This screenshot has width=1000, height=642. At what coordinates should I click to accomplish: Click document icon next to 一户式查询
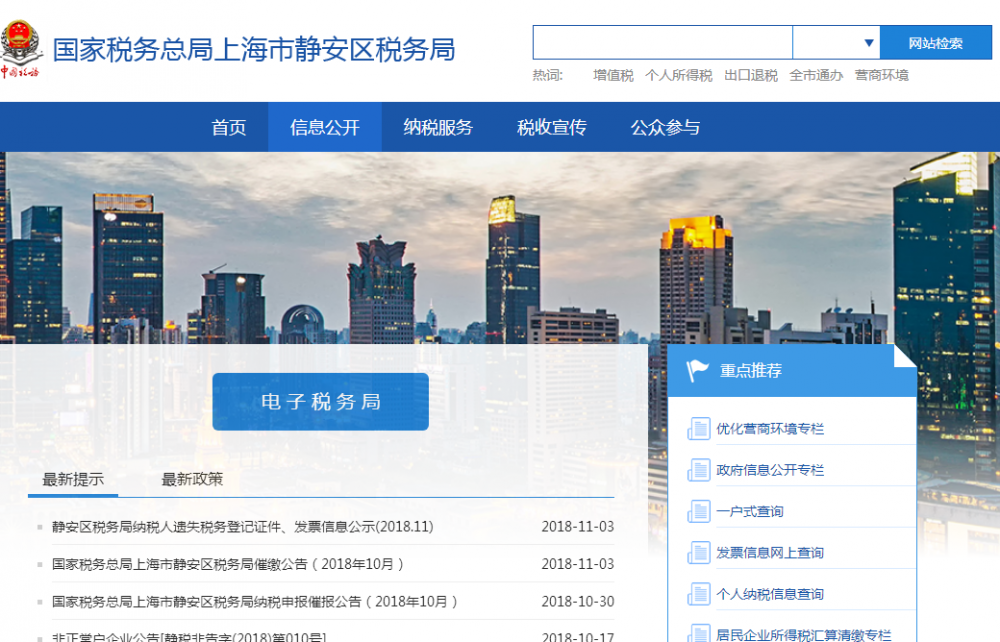click(x=698, y=512)
